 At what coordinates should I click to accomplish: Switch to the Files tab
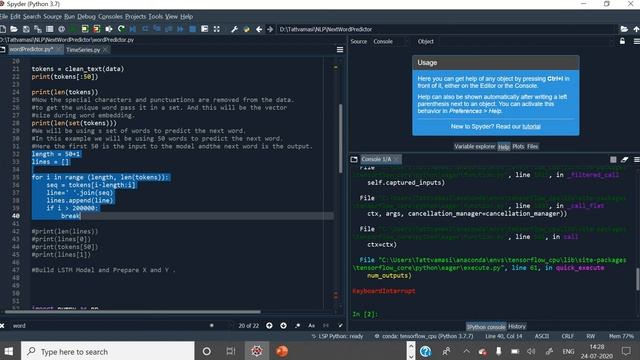532,147
